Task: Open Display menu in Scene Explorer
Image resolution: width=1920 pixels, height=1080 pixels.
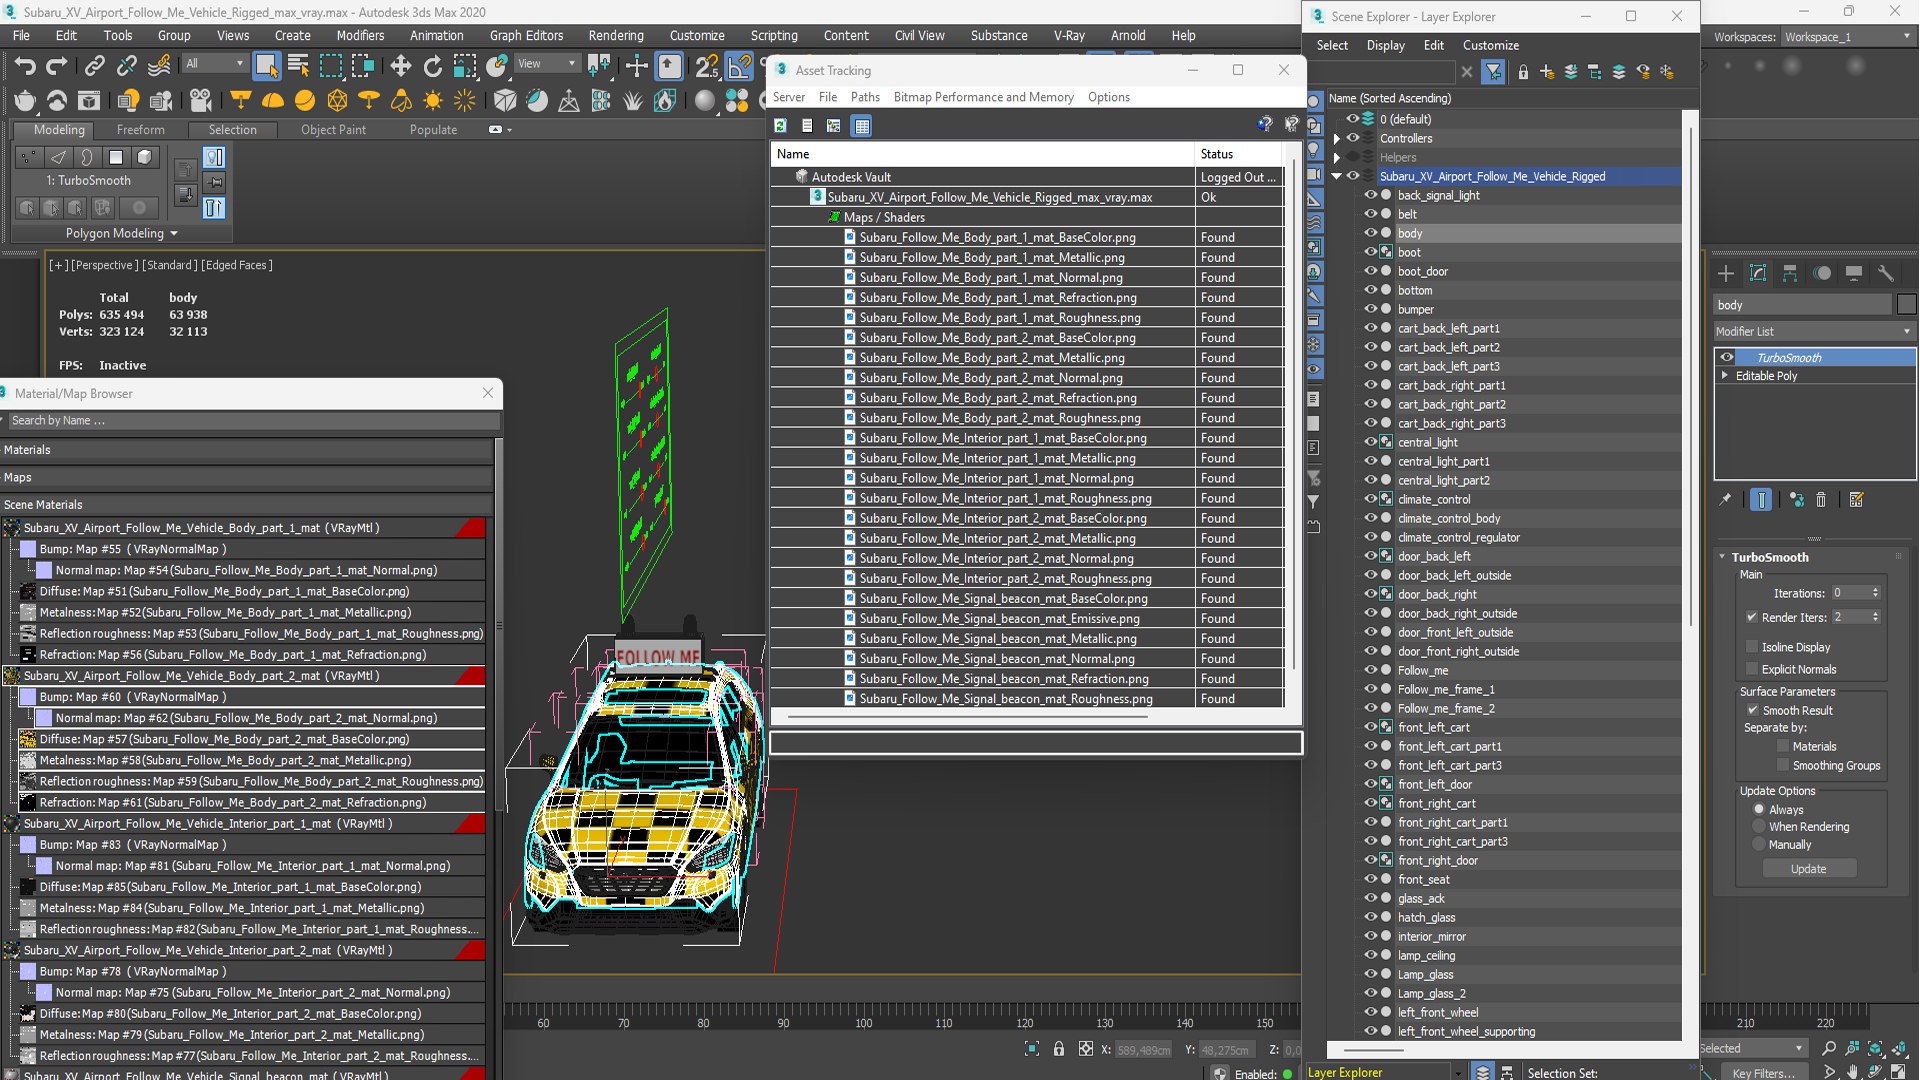Action: [x=1385, y=46]
